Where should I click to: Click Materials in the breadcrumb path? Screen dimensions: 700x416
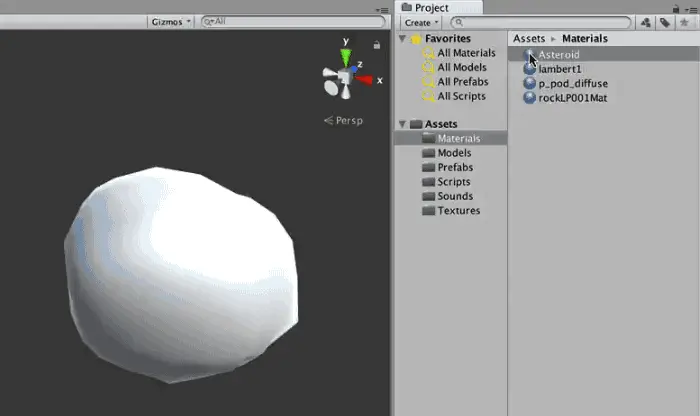[x=585, y=38]
